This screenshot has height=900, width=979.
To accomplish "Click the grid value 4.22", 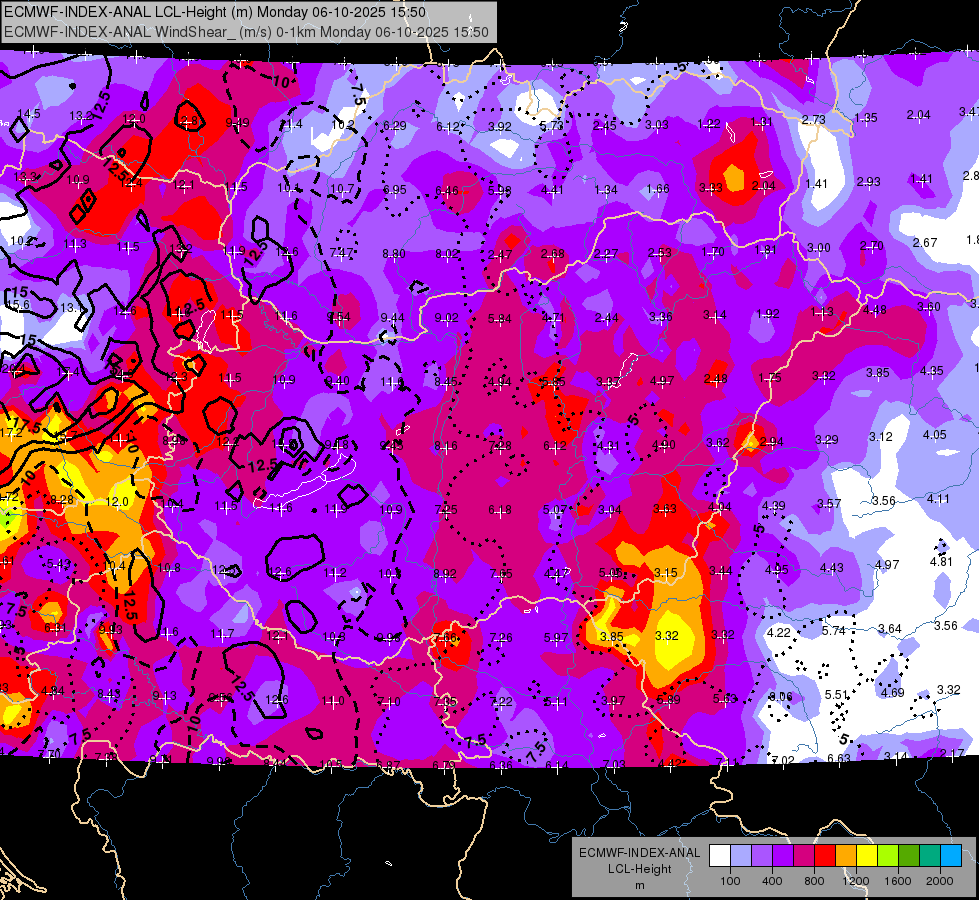I will 779,633.
